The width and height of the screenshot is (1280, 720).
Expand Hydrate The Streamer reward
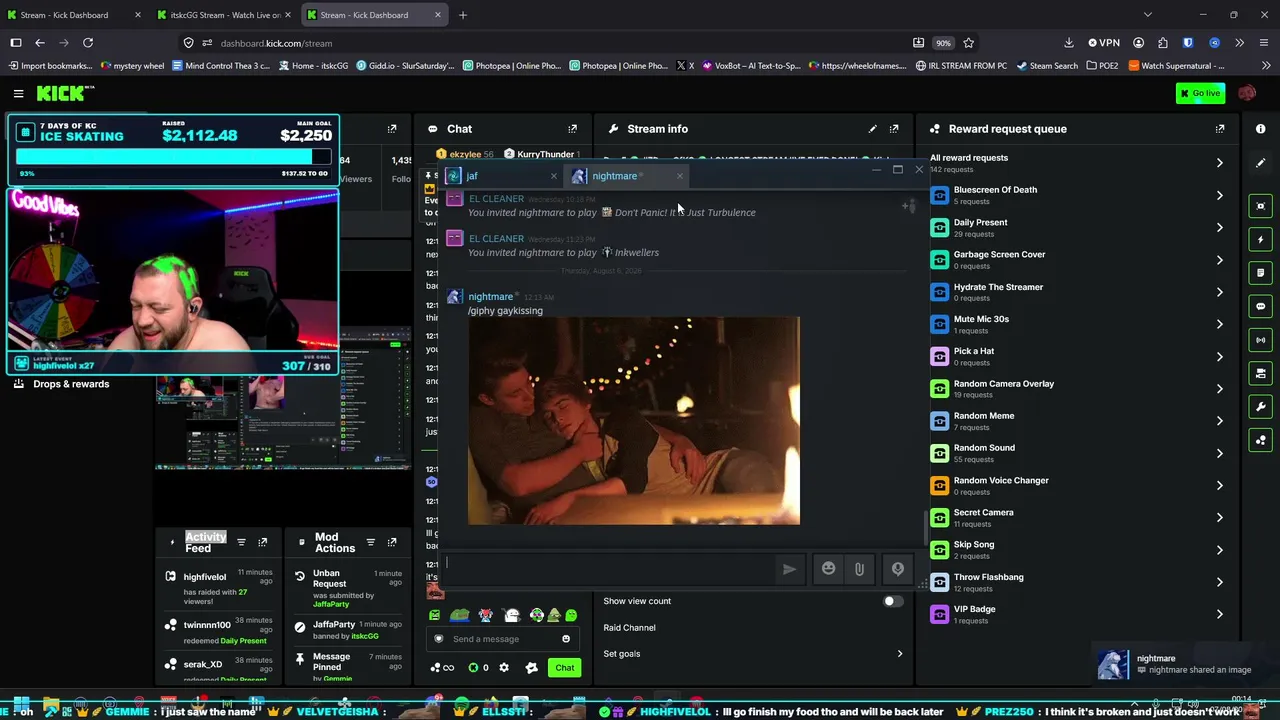(x=1219, y=292)
